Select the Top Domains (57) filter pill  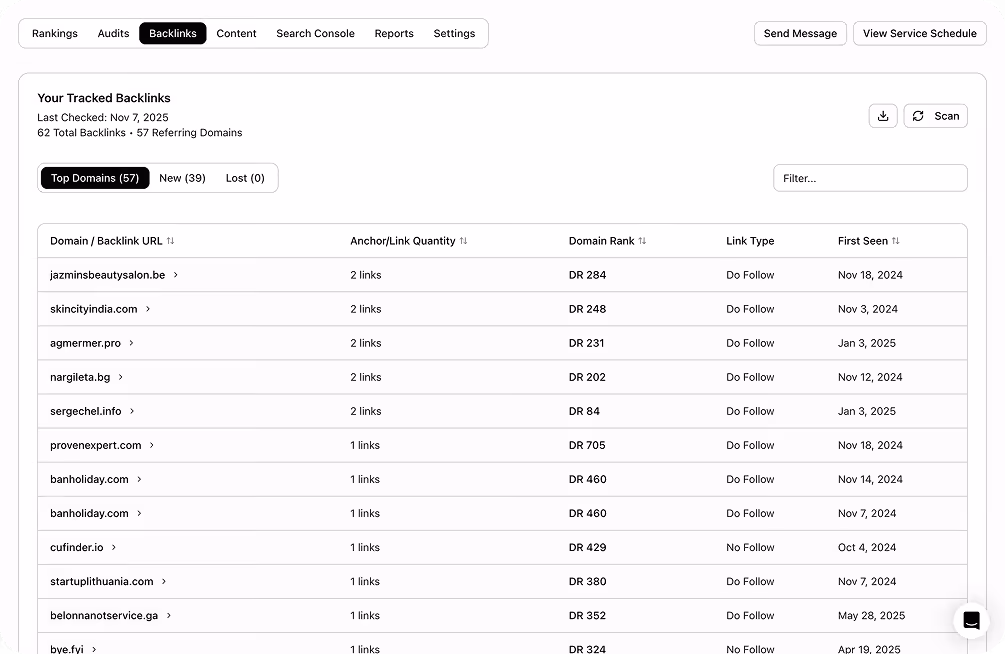[94, 177]
